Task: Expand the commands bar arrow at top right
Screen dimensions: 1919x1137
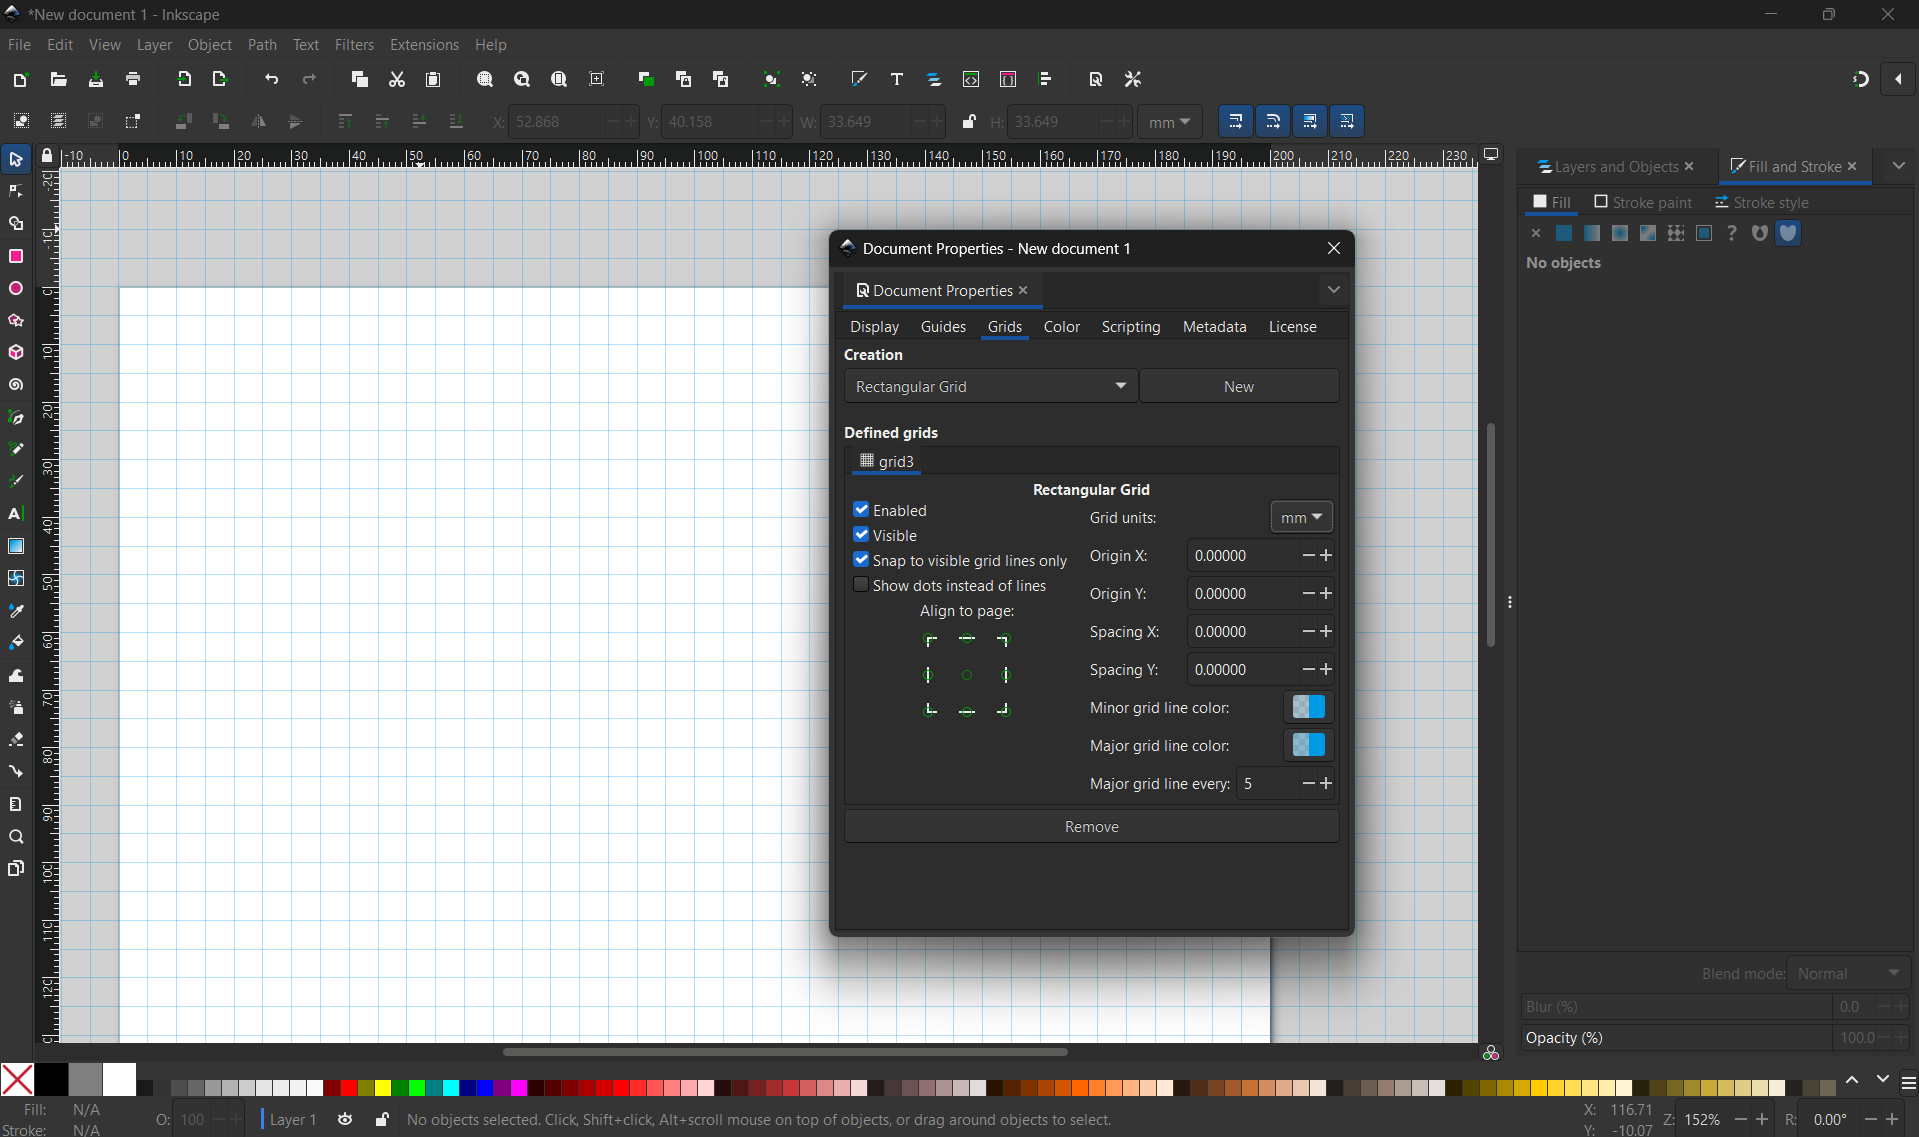Action: 1898,79
